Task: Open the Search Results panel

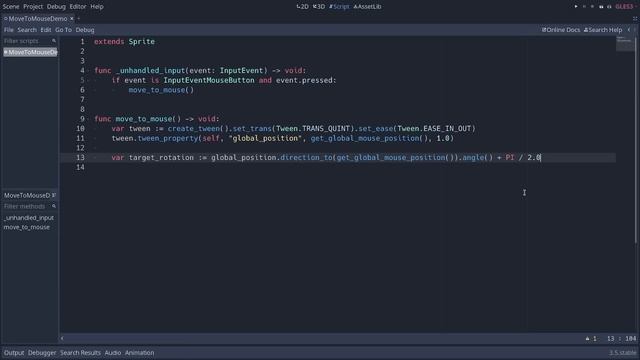Action: [x=80, y=353]
